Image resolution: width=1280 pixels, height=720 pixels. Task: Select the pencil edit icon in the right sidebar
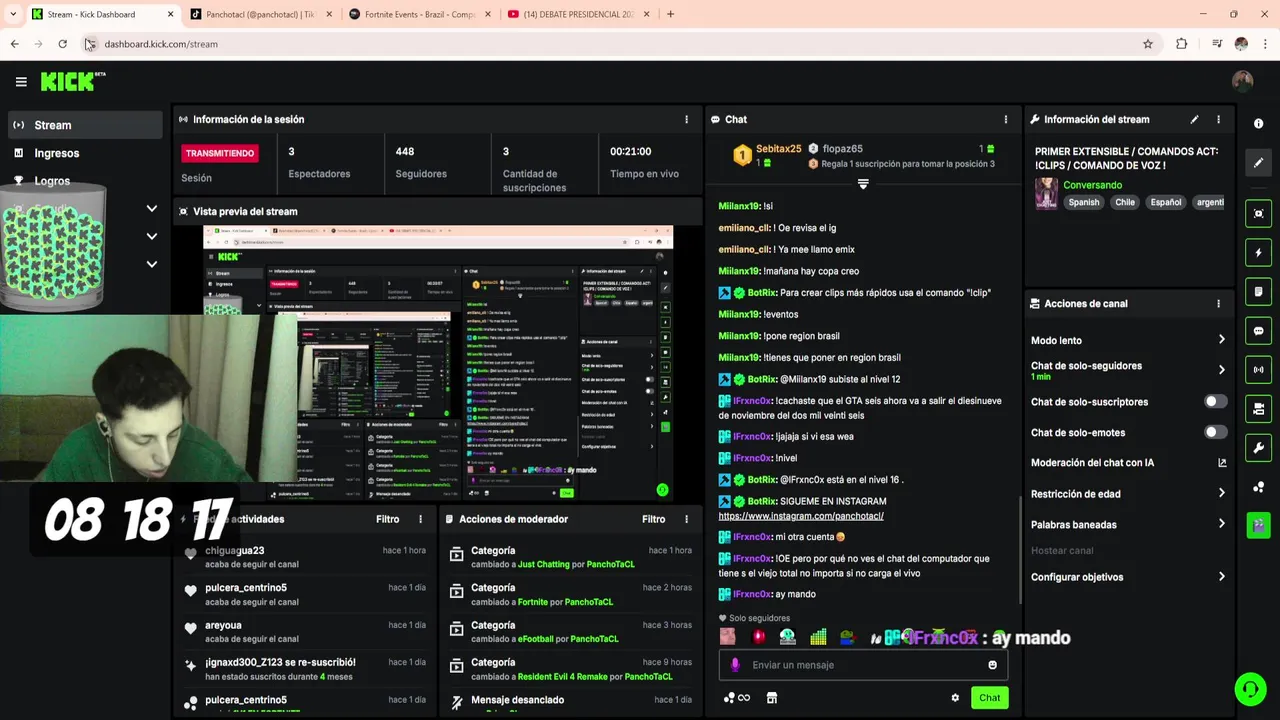tap(1258, 162)
